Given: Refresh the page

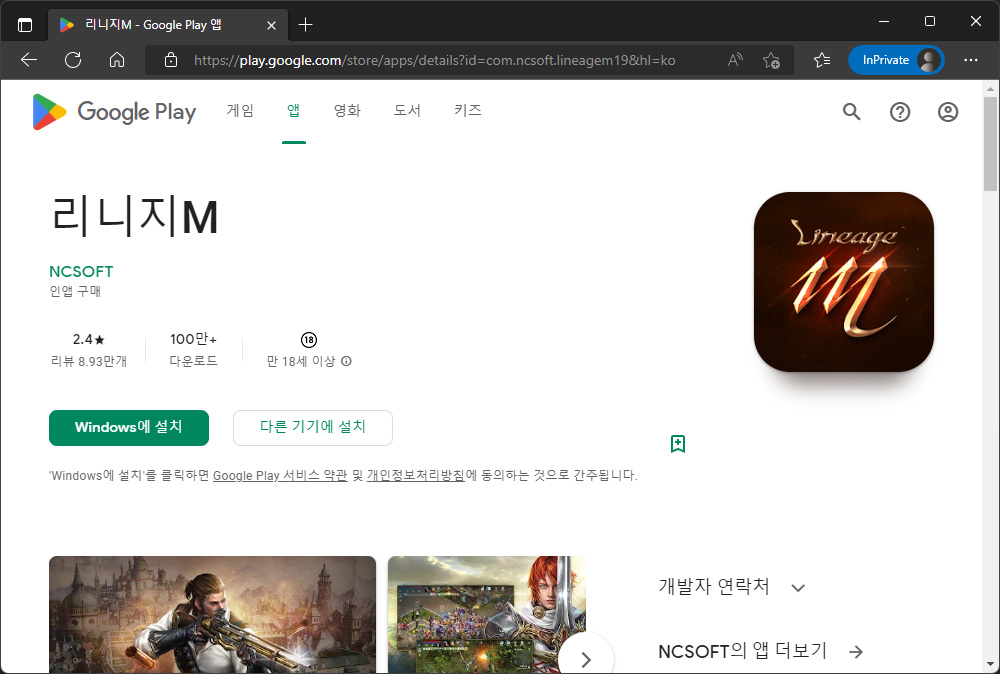Looking at the screenshot, I should 73,60.
